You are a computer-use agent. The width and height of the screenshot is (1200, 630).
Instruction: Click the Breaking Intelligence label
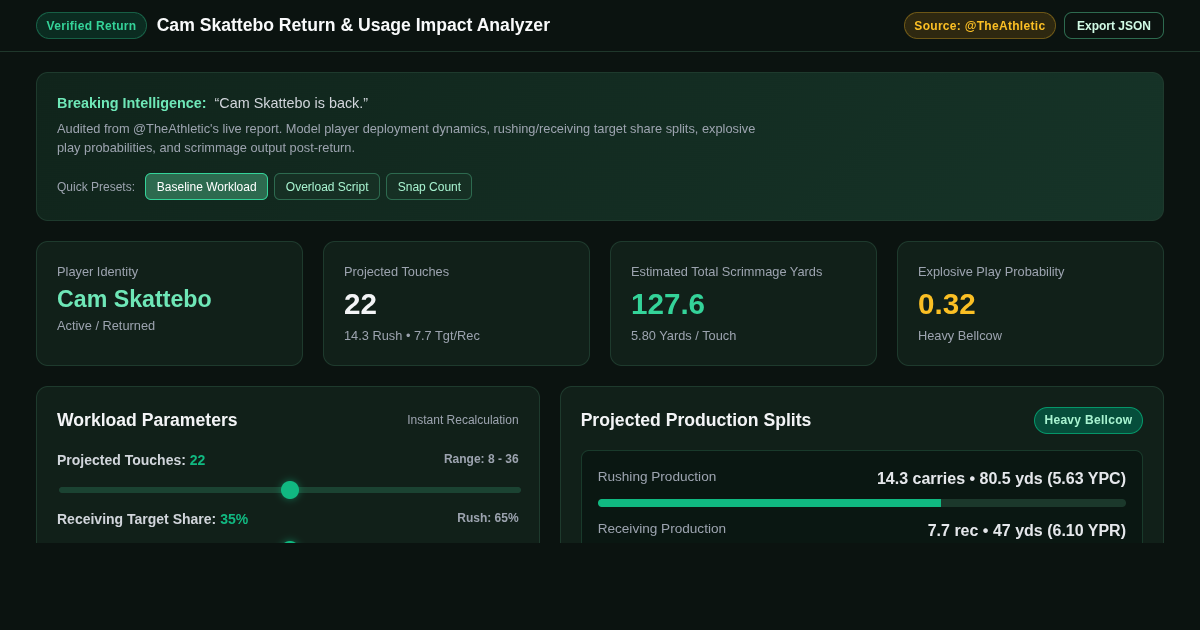click(x=132, y=103)
